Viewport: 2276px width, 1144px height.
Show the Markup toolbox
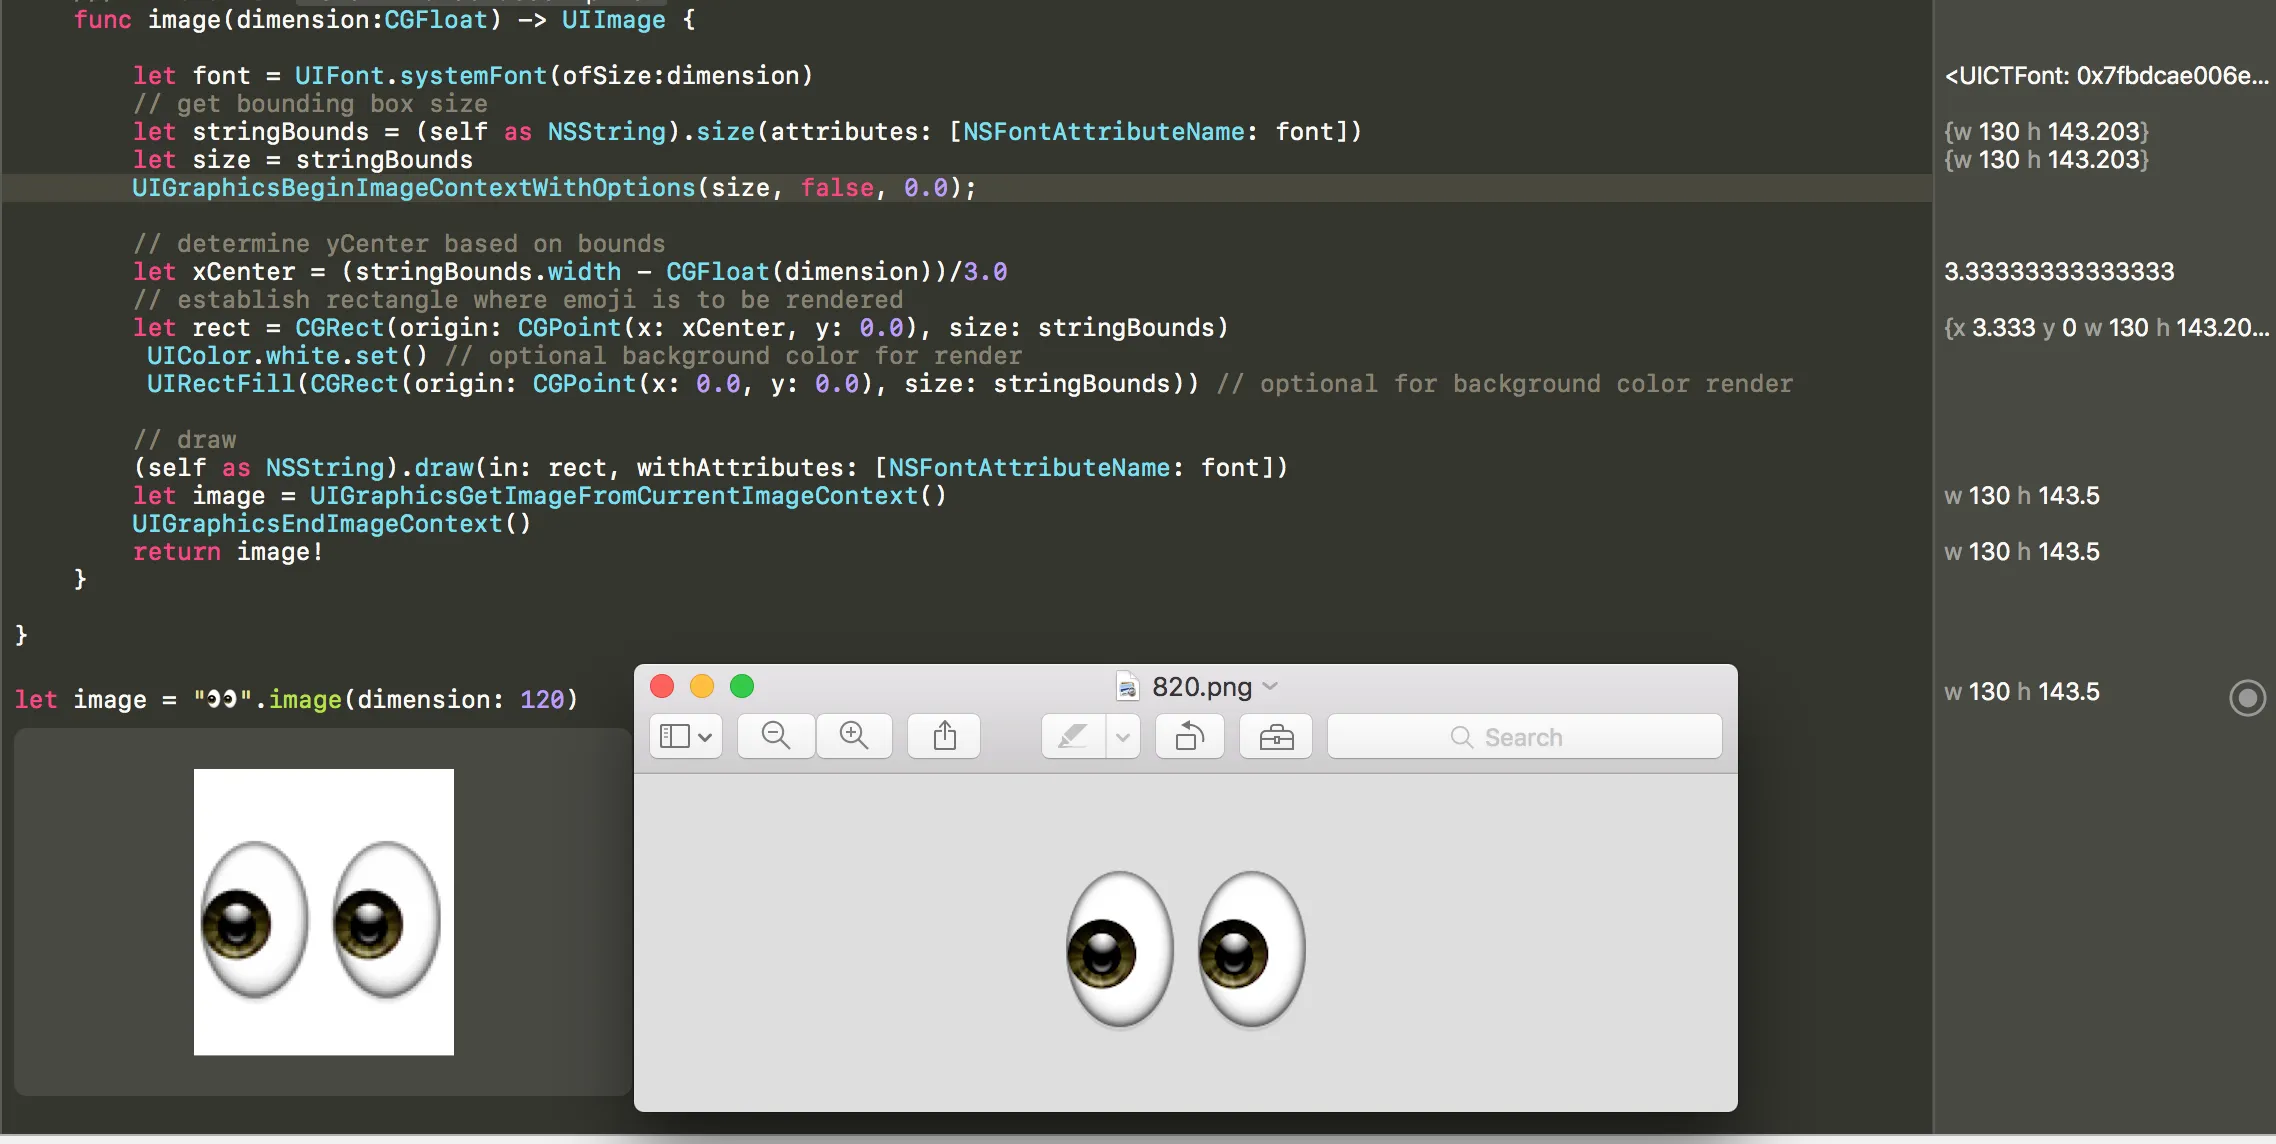pos(1276,737)
